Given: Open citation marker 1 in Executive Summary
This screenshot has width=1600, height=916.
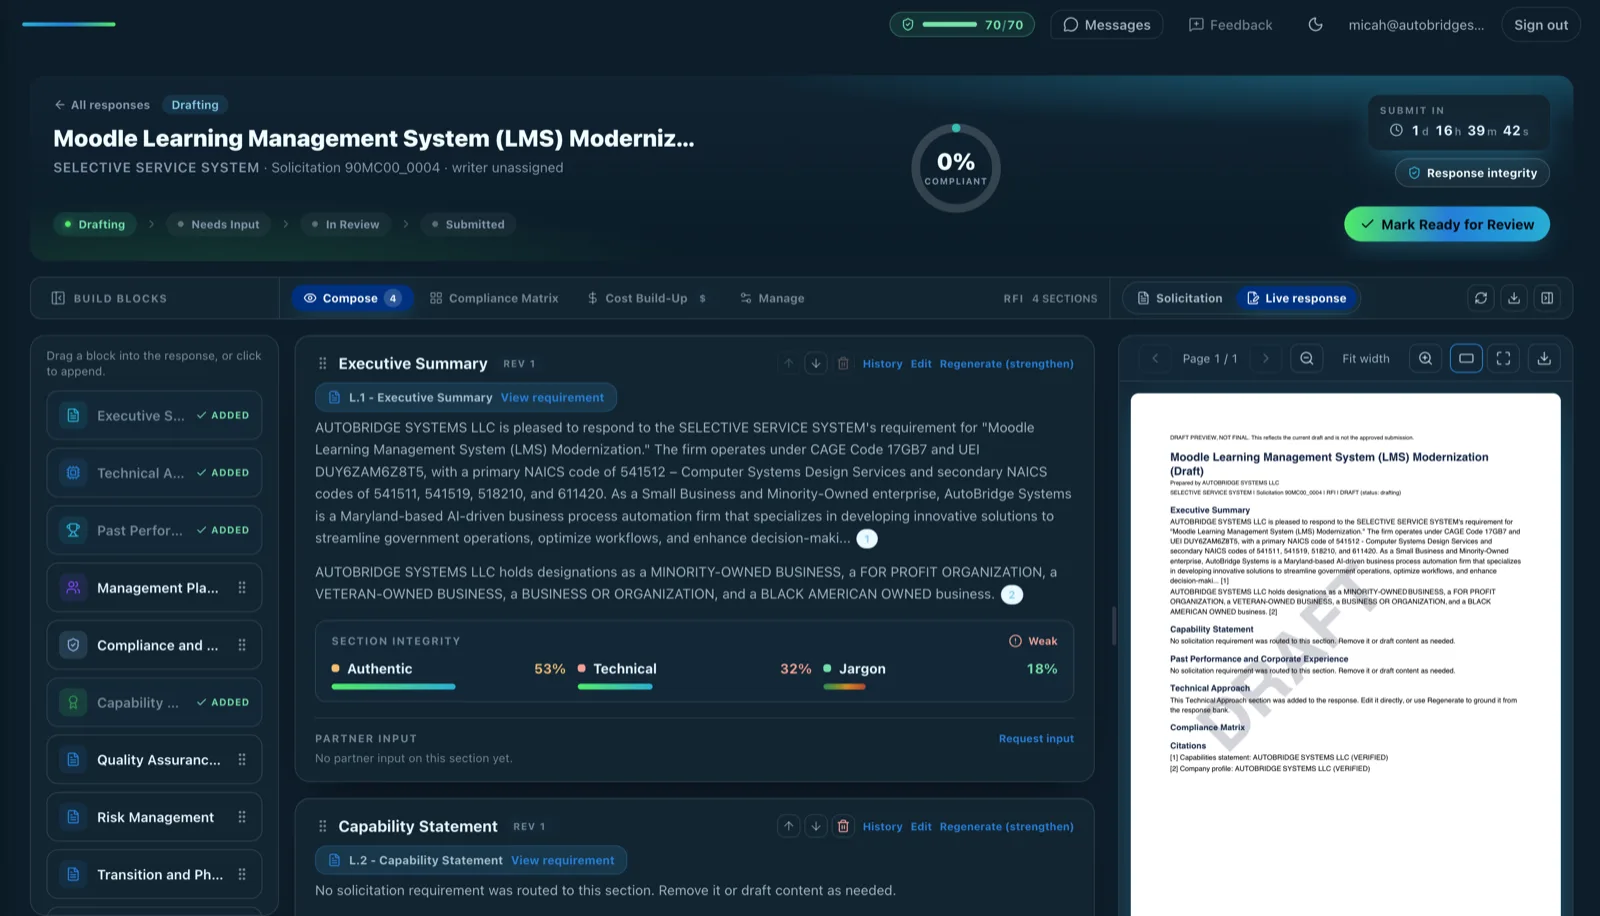Looking at the screenshot, I should click(x=867, y=539).
